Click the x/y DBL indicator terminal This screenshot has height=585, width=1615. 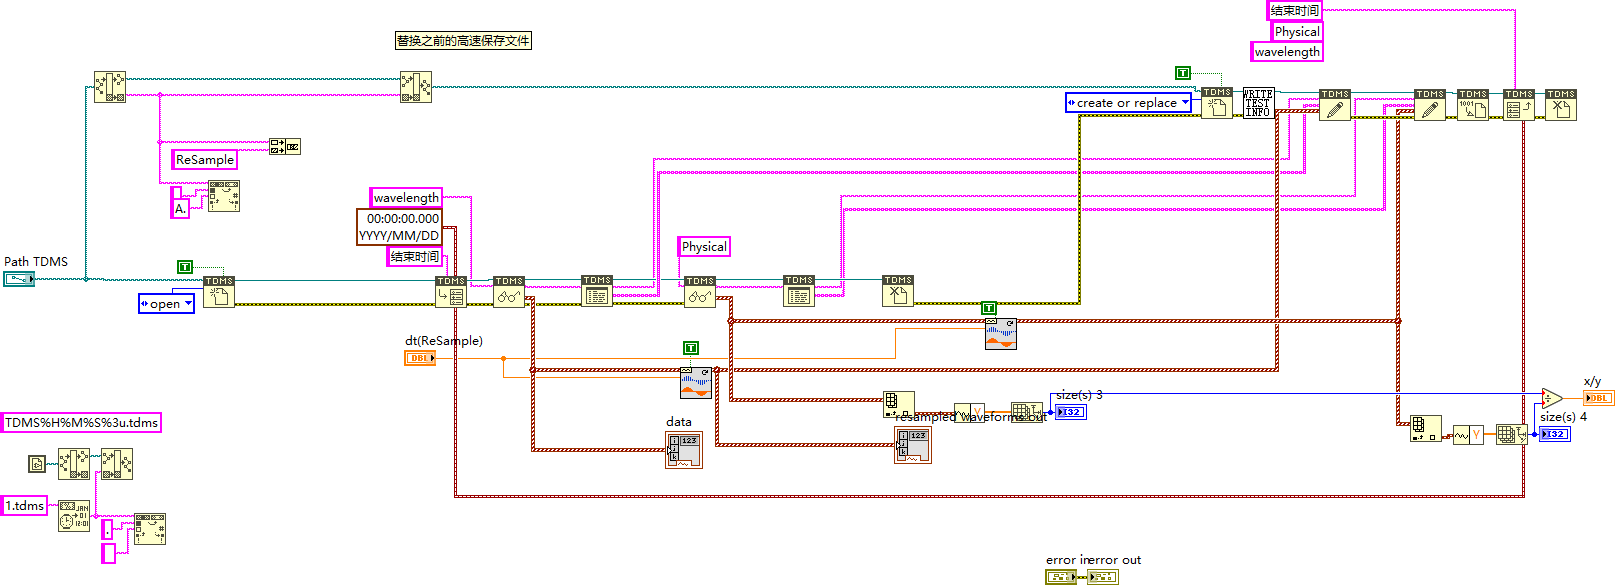(x=1598, y=398)
